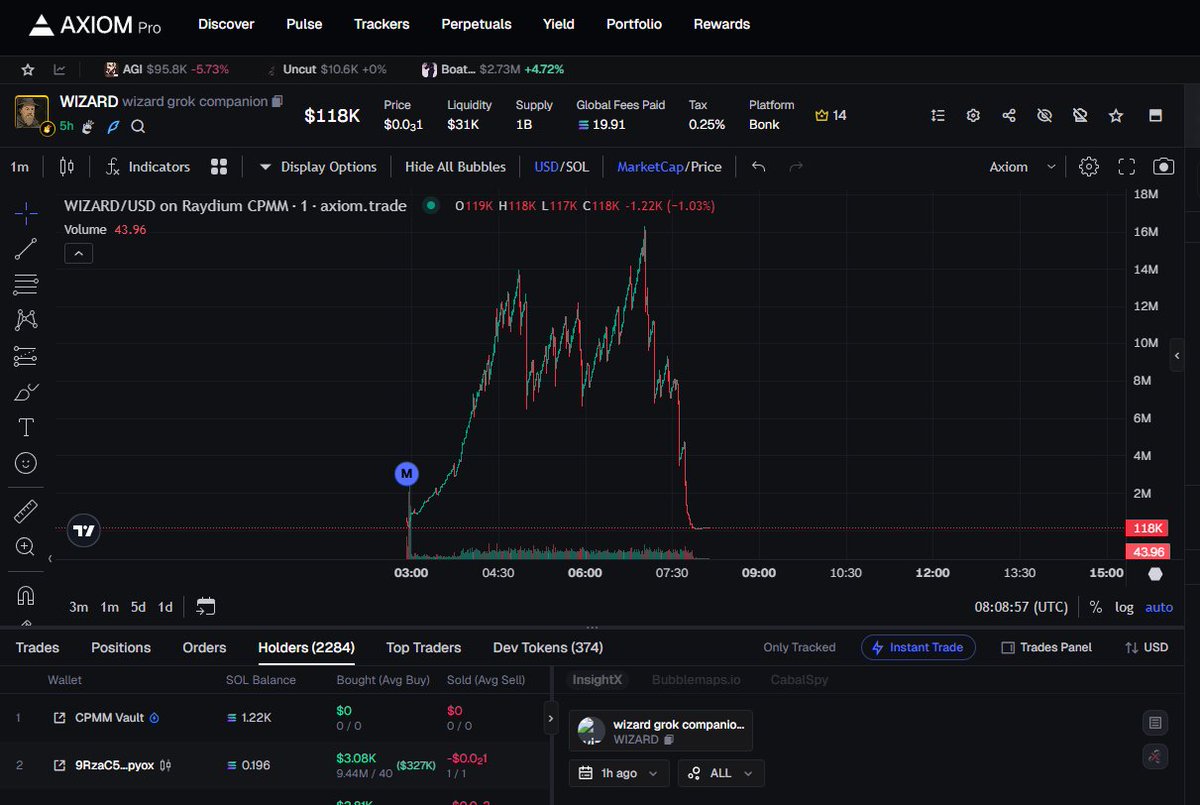Image resolution: width=1200 pixels, height=805 pixels.
Task: Select the crosshair cursor tool
Action: [x=26, y=211]
